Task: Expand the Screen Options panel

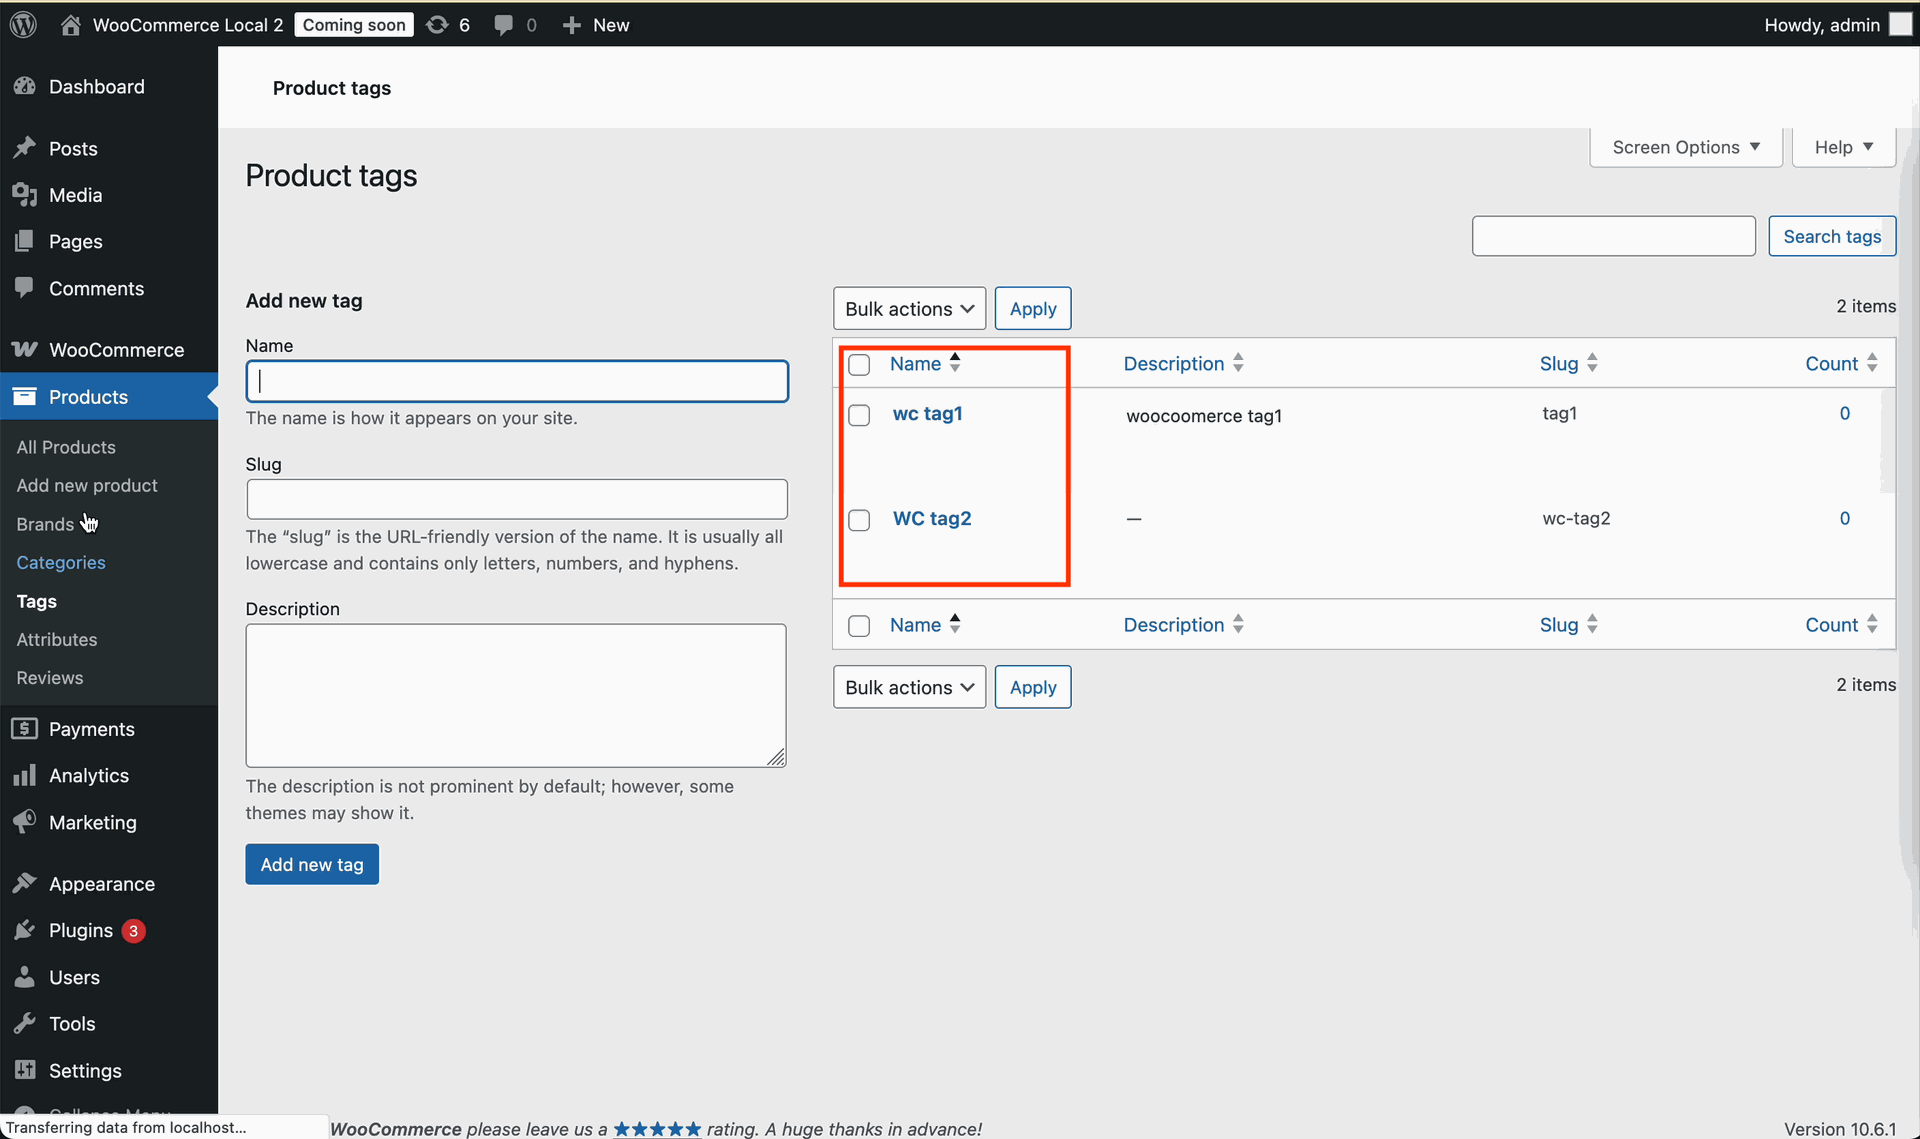Action: point(1686,147)
